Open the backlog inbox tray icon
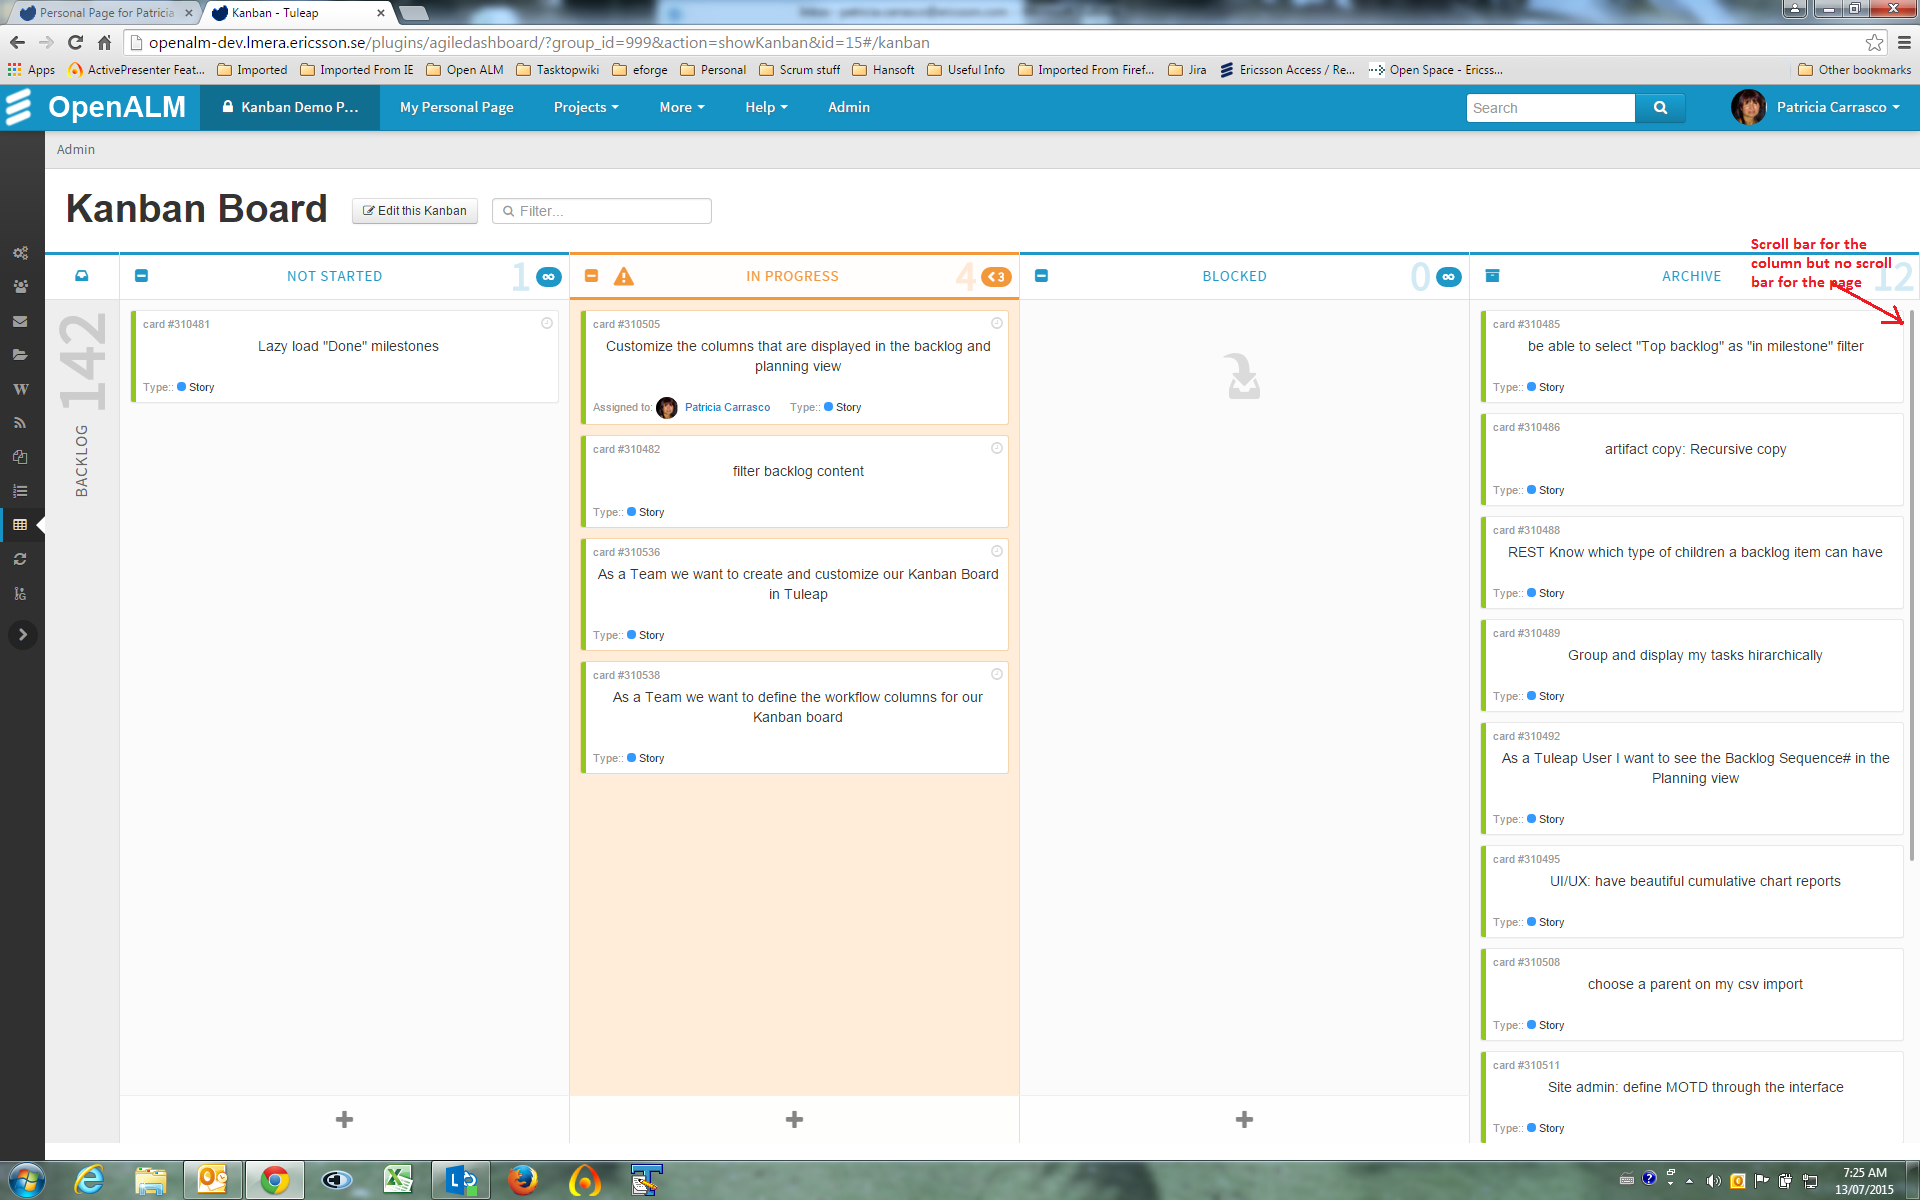The image size is (1920, 1200). tap(82, 276)
